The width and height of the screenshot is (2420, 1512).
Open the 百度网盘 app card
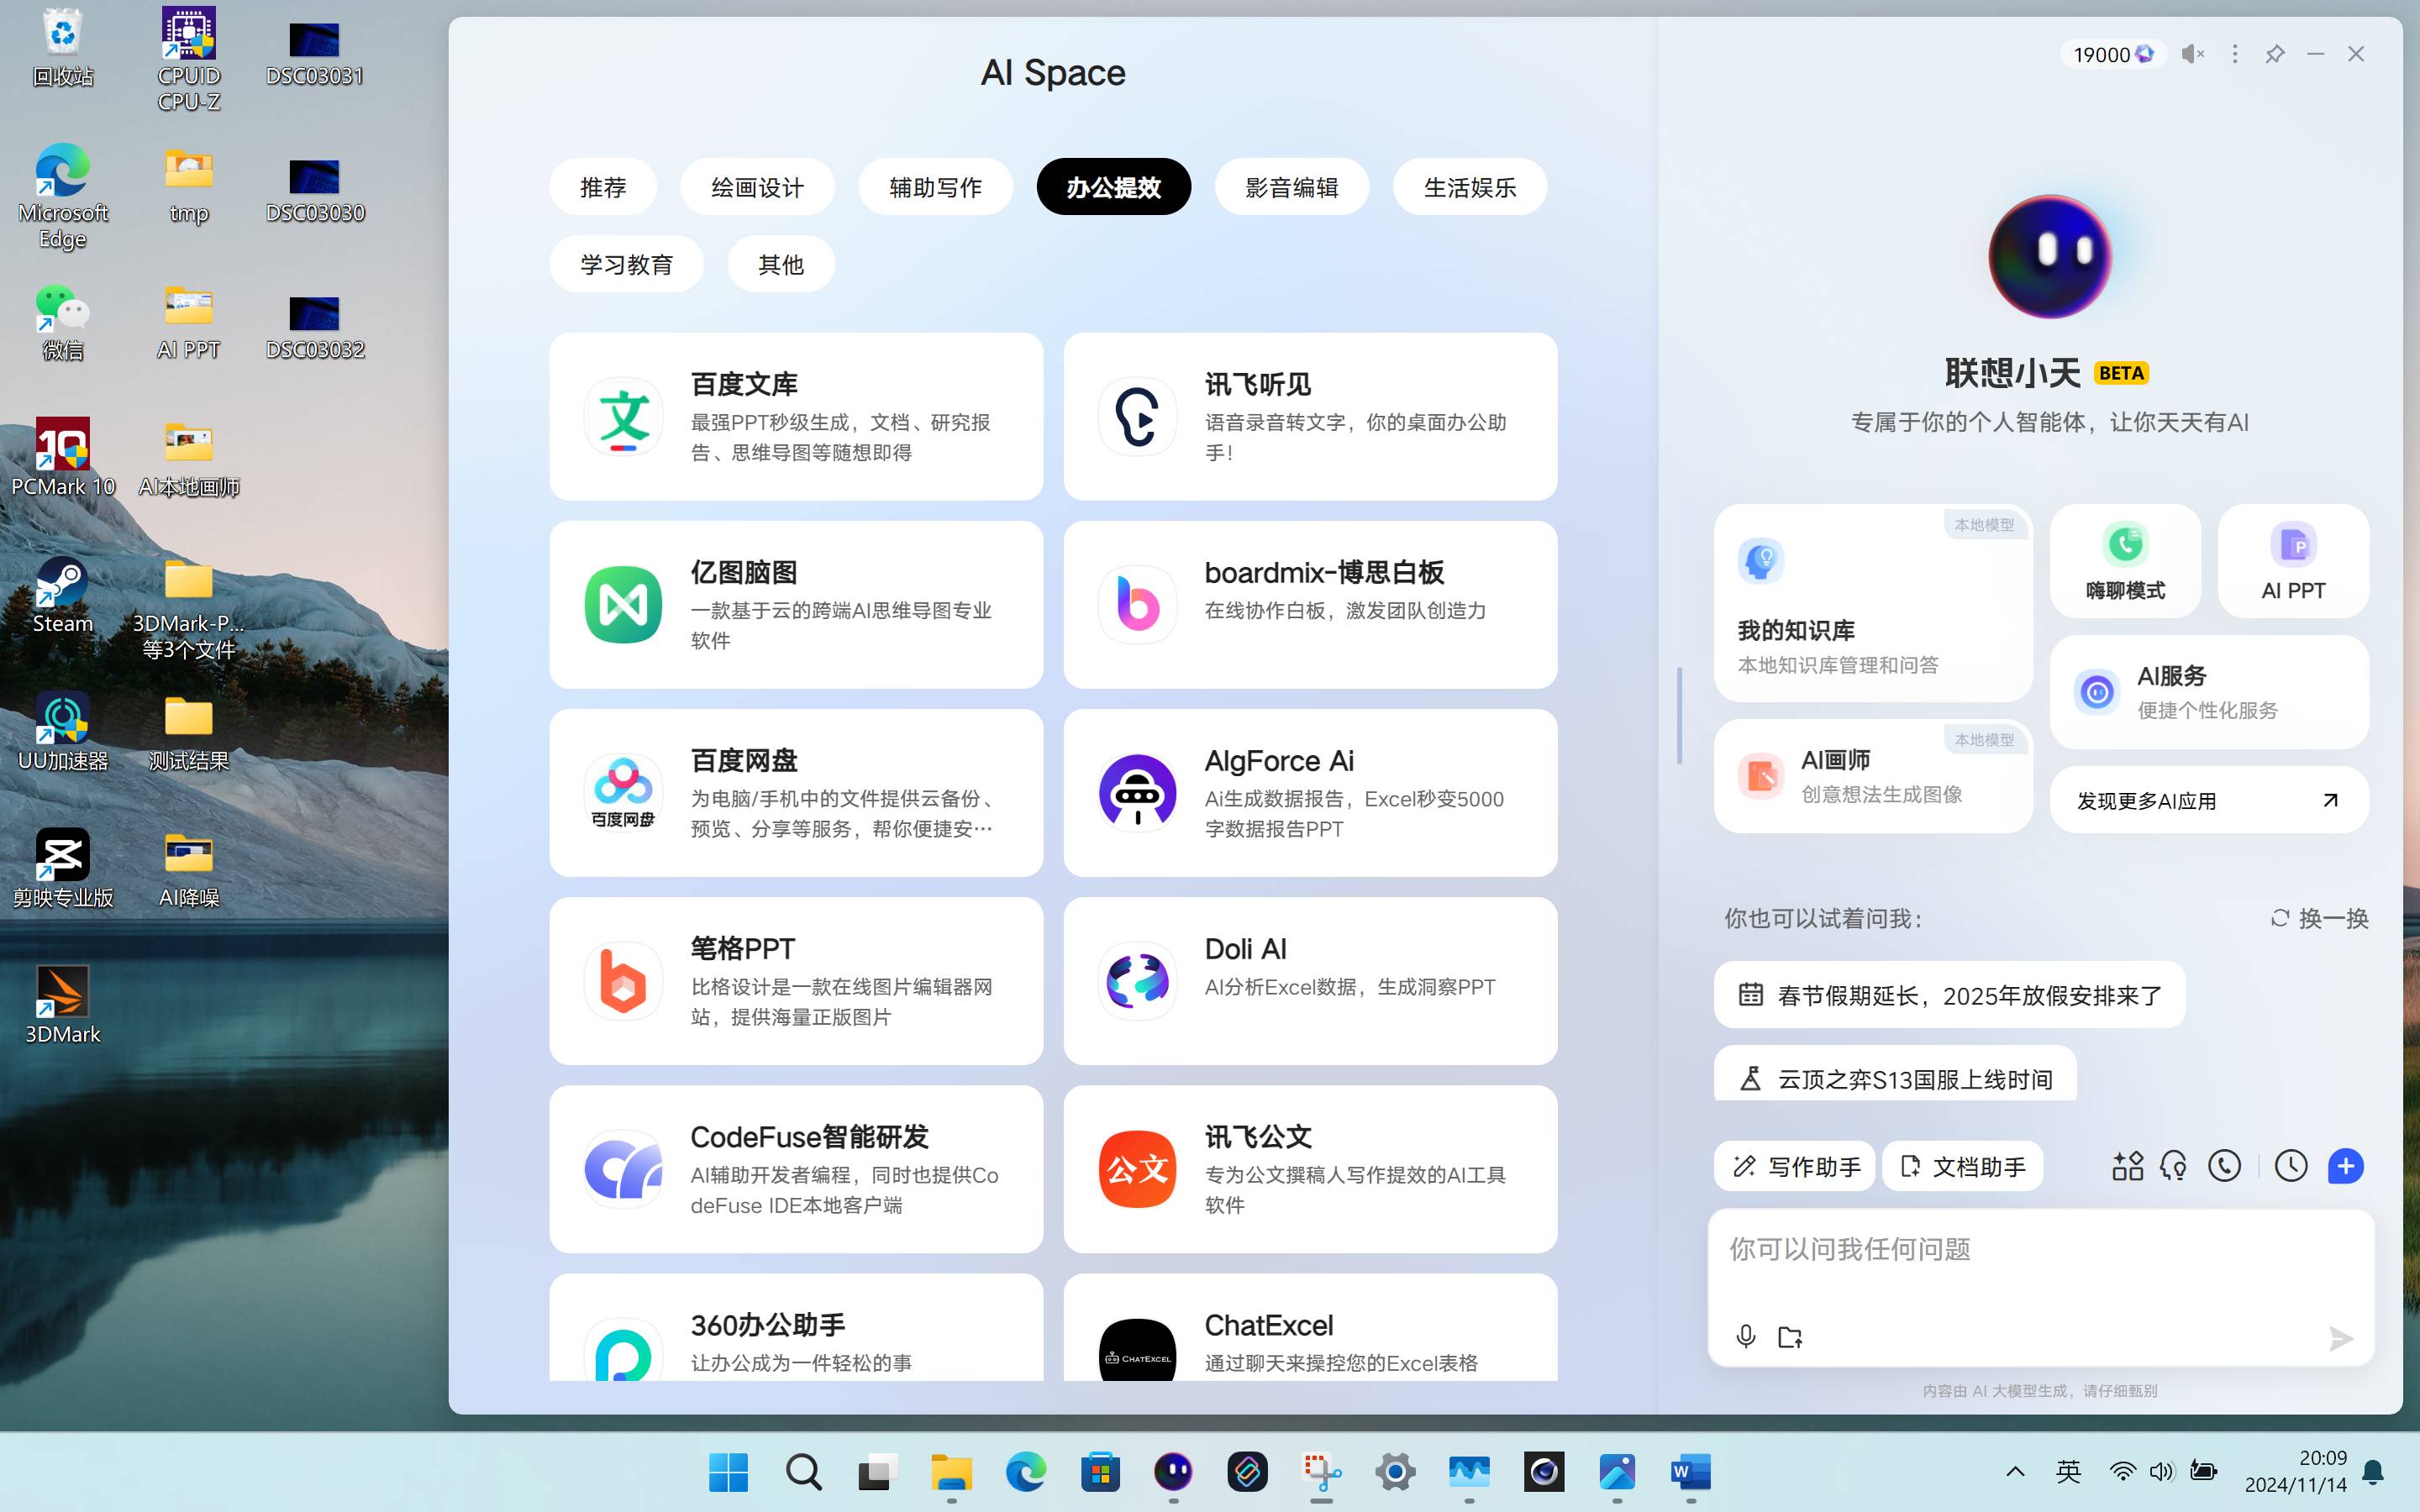(x=796, y=793)
